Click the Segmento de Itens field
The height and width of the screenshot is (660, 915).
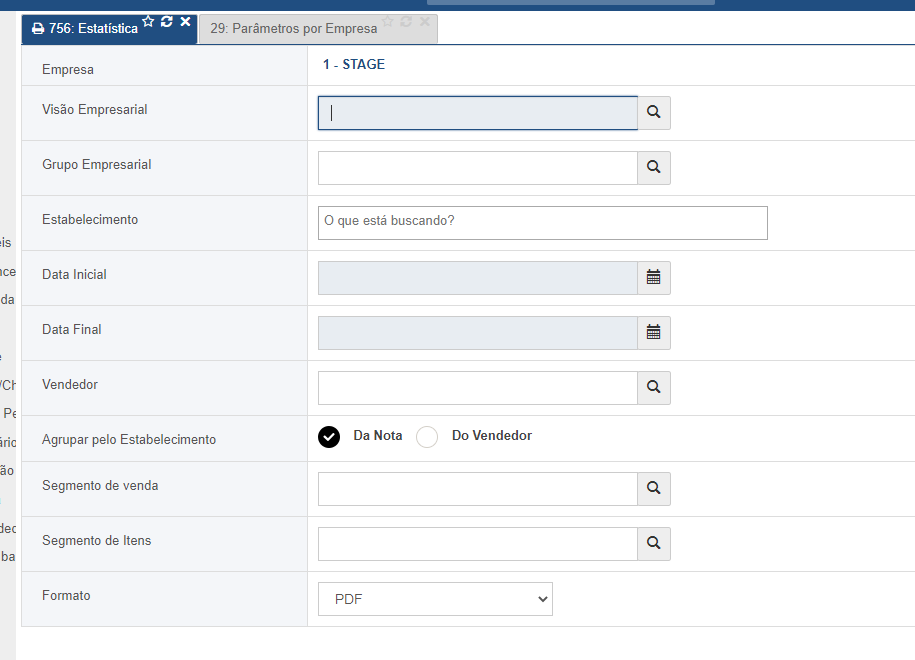coord(478,543)
